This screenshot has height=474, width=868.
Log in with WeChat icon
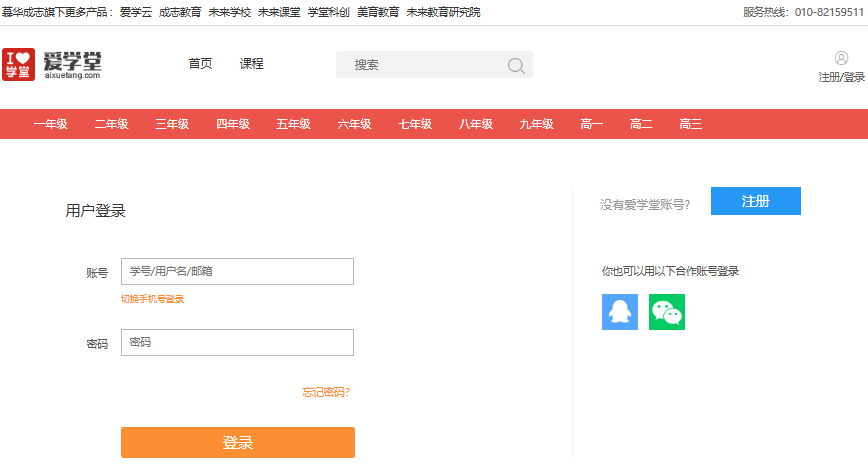[666, 312]
